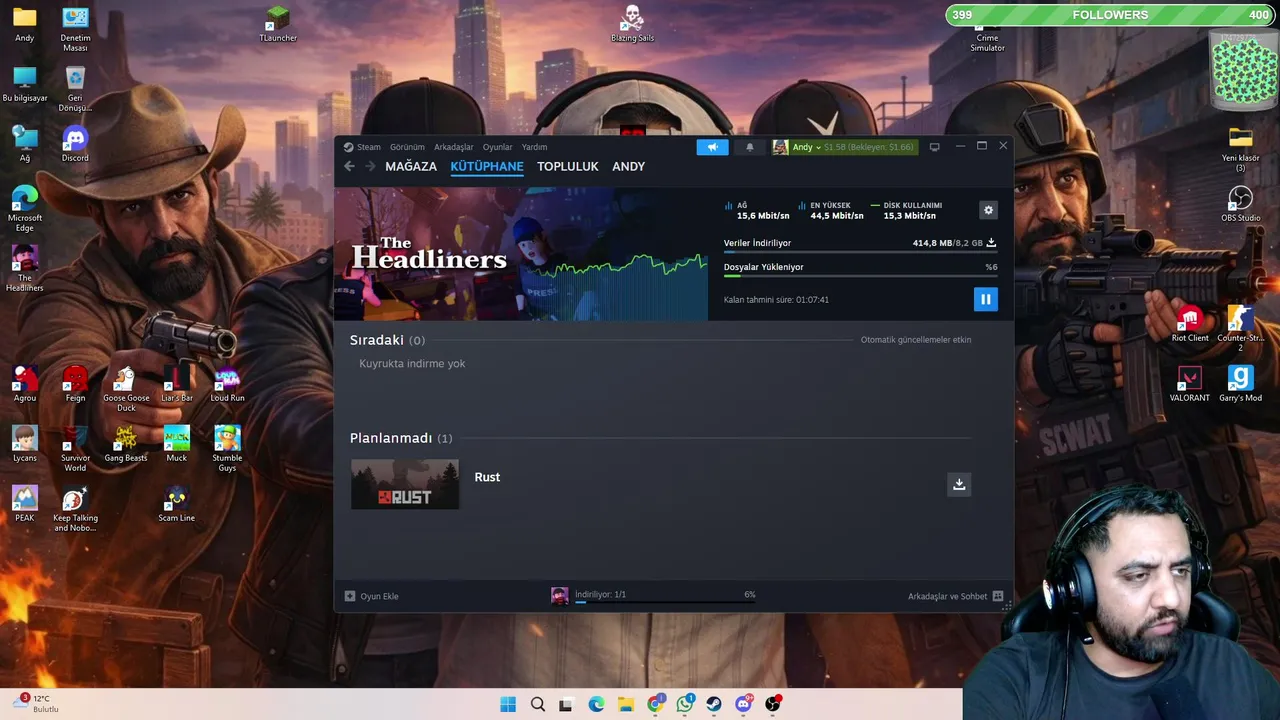Open VALORANT desktop icon
The height and width of the screenshot is (720, 1280).
click(x=1190, y=383)
